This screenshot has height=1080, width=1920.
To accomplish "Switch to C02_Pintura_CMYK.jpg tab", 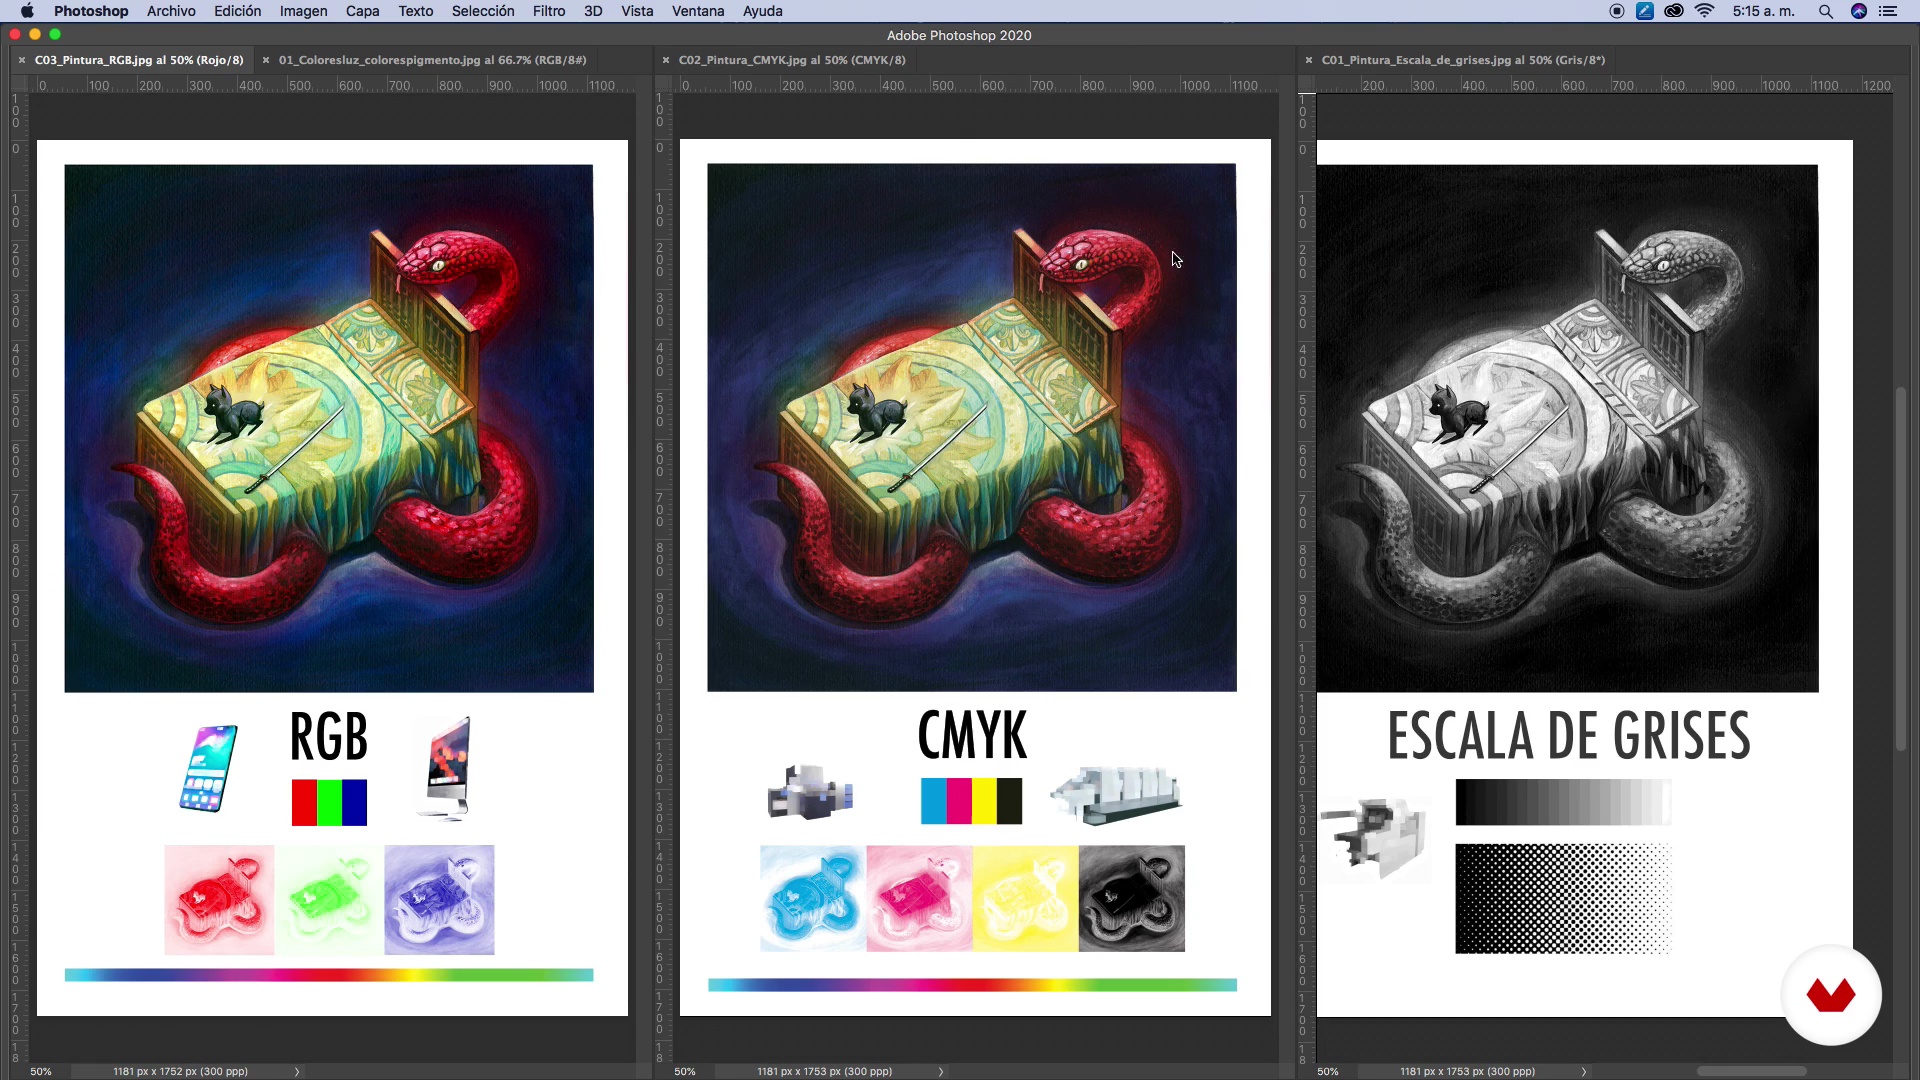I will tap(792, 60).
